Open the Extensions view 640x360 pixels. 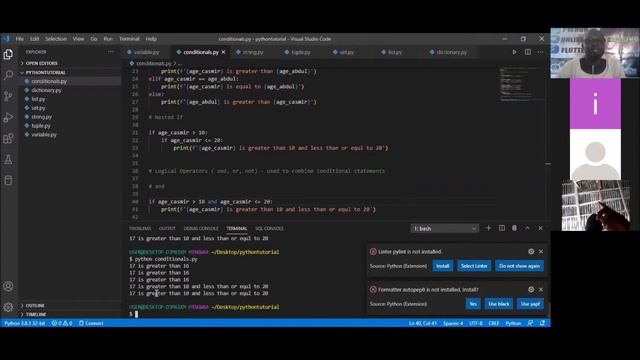8,138
